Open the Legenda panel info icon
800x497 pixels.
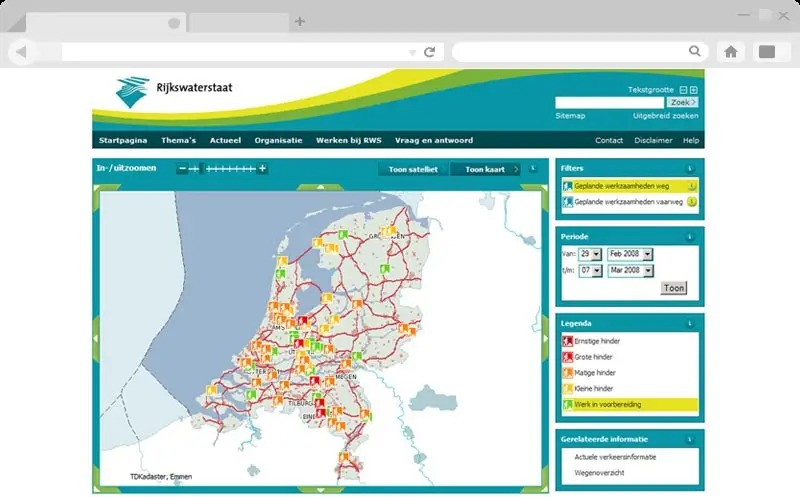pos(690,324)
